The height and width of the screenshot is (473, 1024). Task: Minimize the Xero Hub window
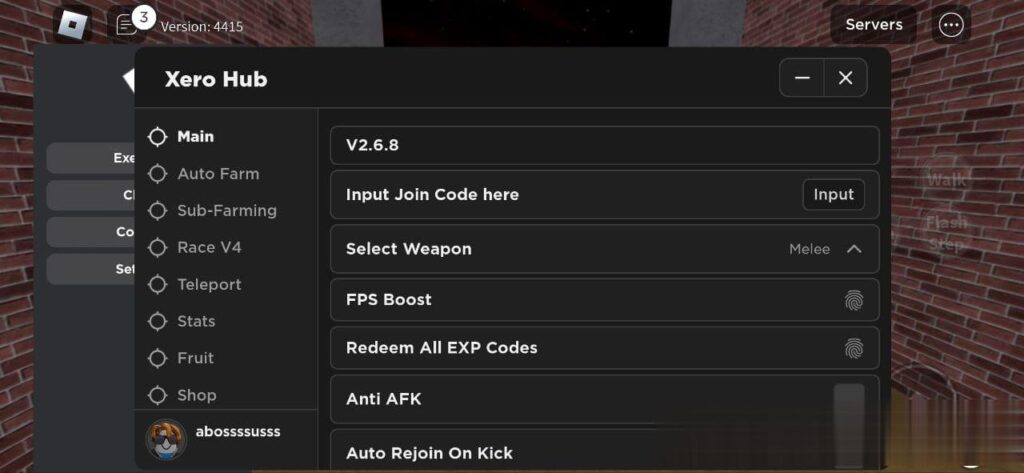[802, 78]
